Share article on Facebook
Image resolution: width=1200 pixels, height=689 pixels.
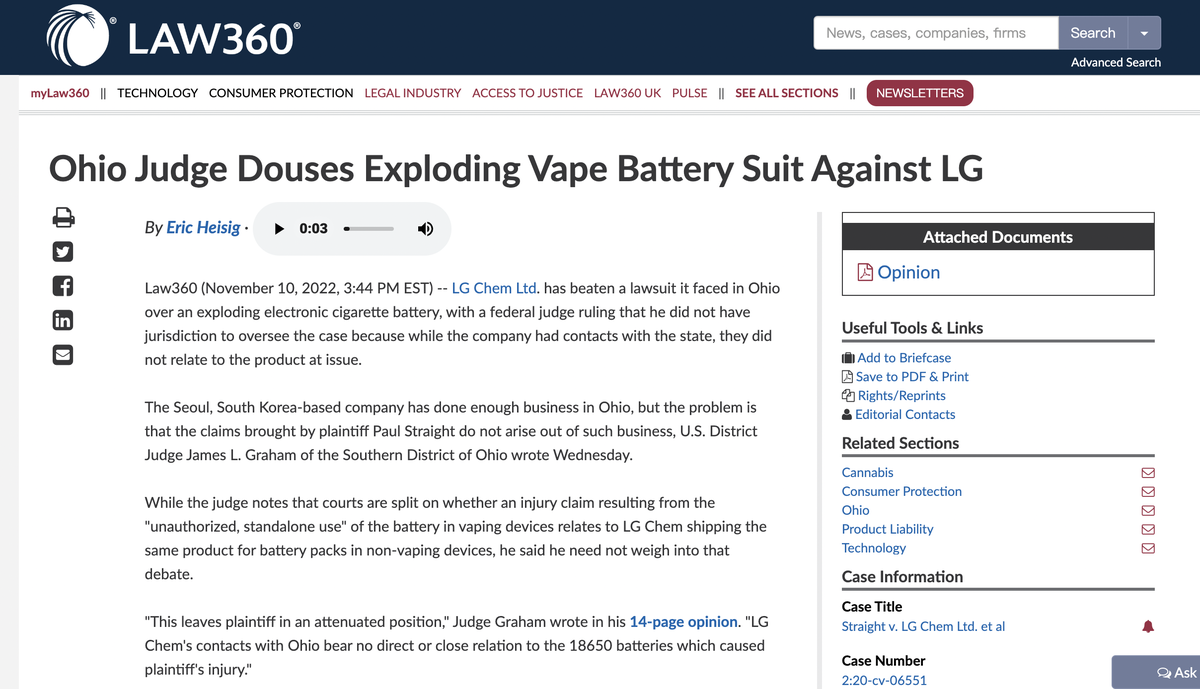pyautogui.click(x=63, y=286)
